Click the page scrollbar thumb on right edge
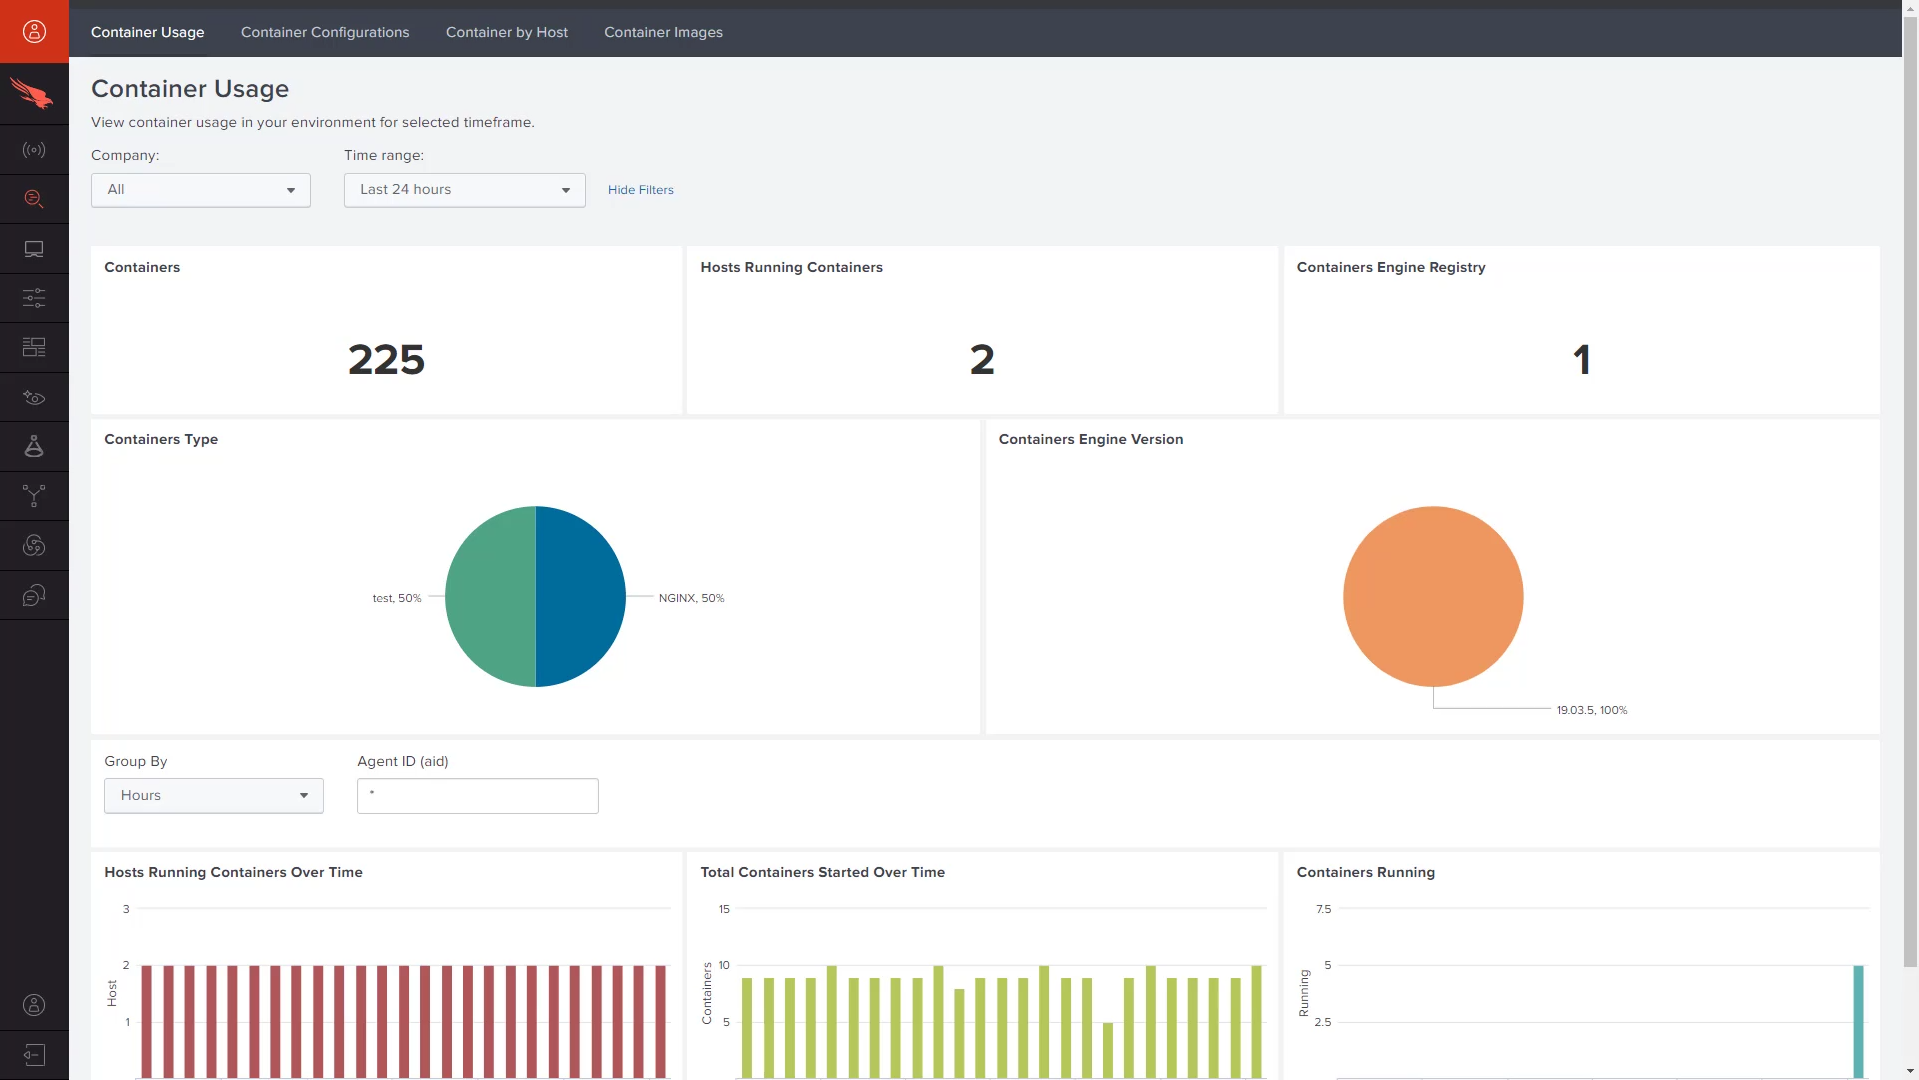 coord(1910,490)
